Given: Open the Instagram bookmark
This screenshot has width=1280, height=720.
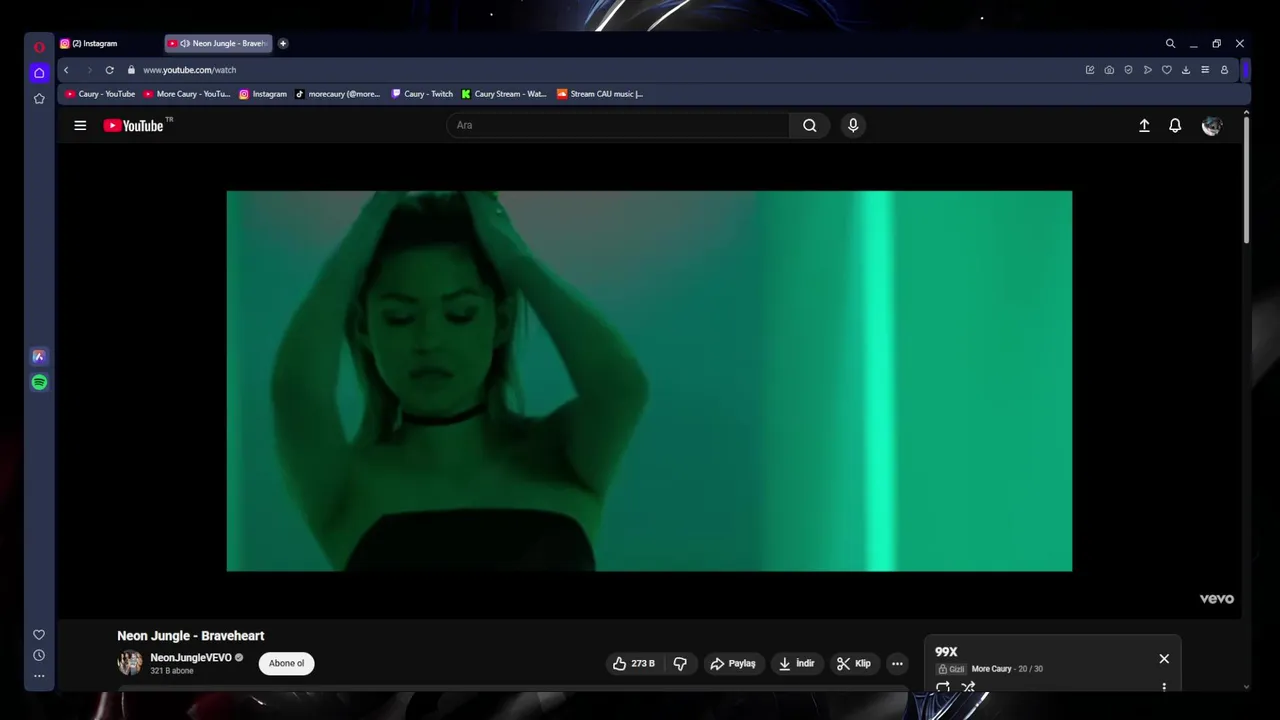Looking at the screenshot, I should click(x=263, y=94).
